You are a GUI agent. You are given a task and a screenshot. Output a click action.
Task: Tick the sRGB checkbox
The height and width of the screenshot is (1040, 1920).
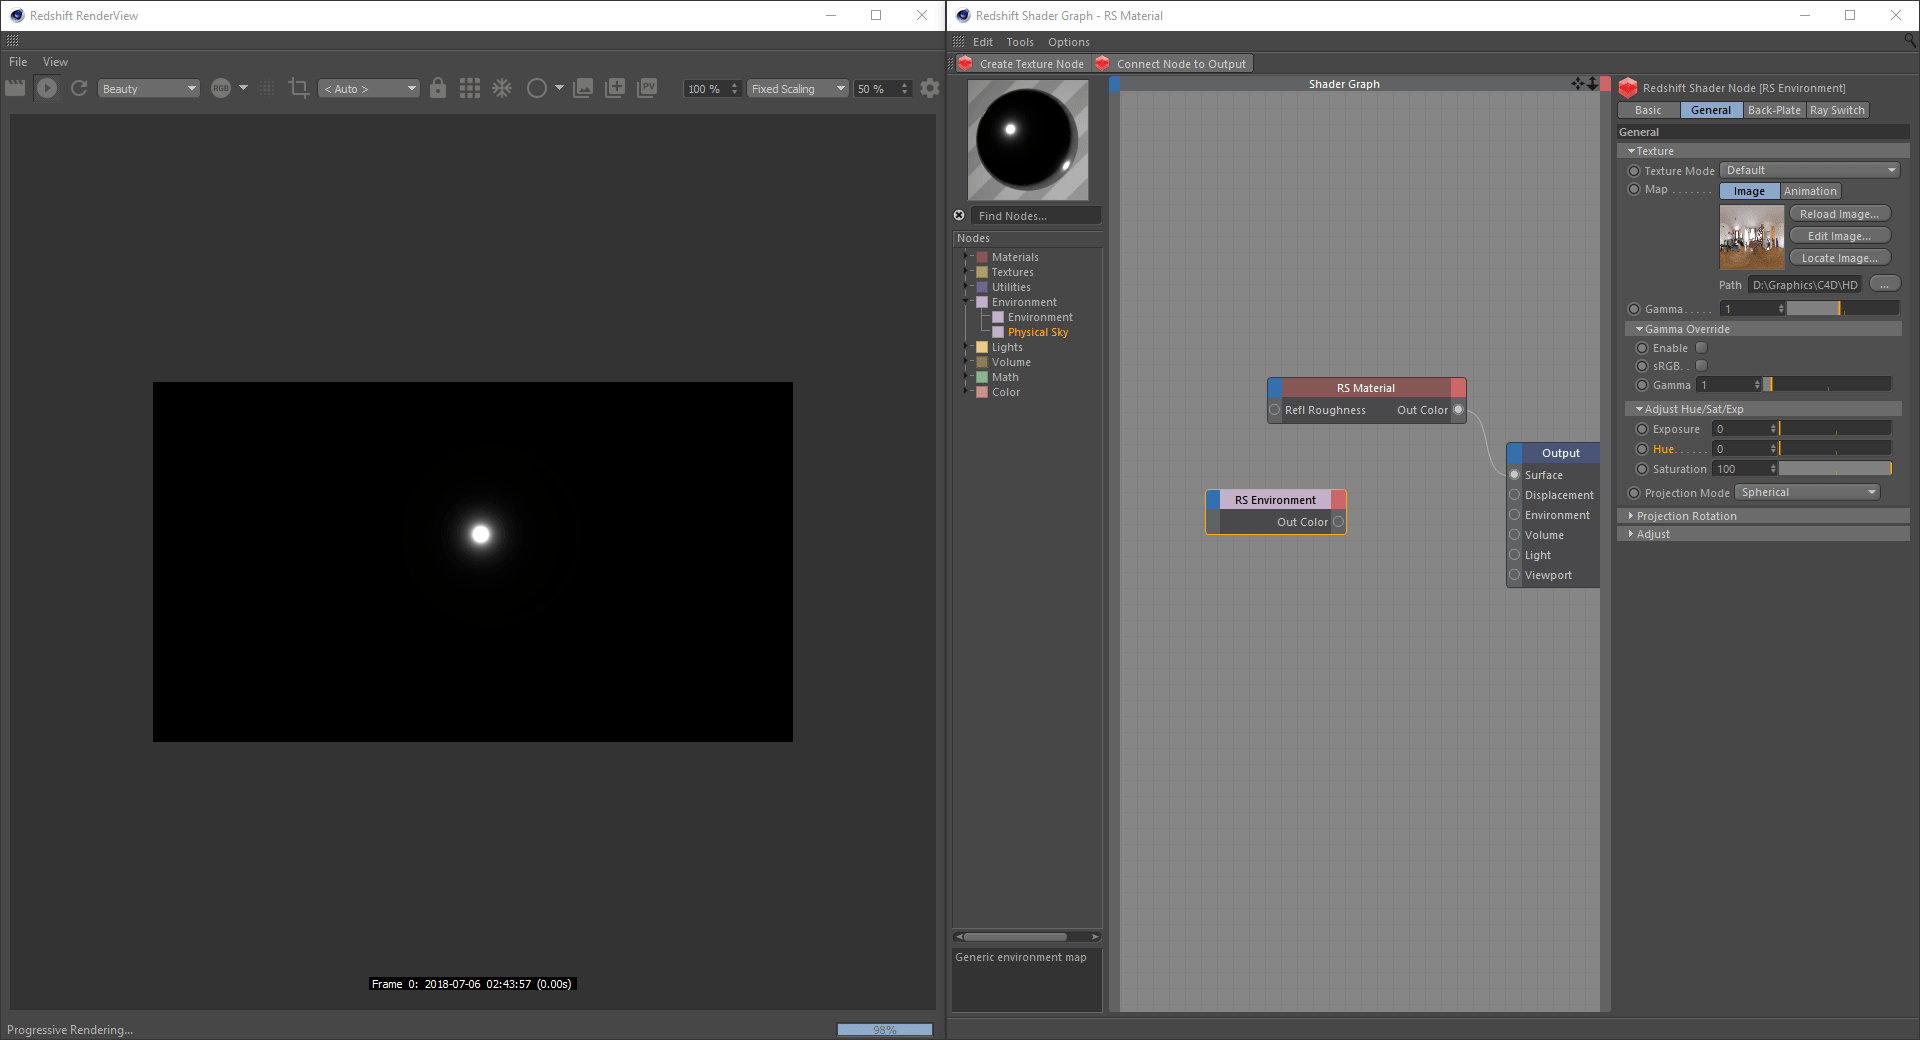click(x=1701, y=366)
